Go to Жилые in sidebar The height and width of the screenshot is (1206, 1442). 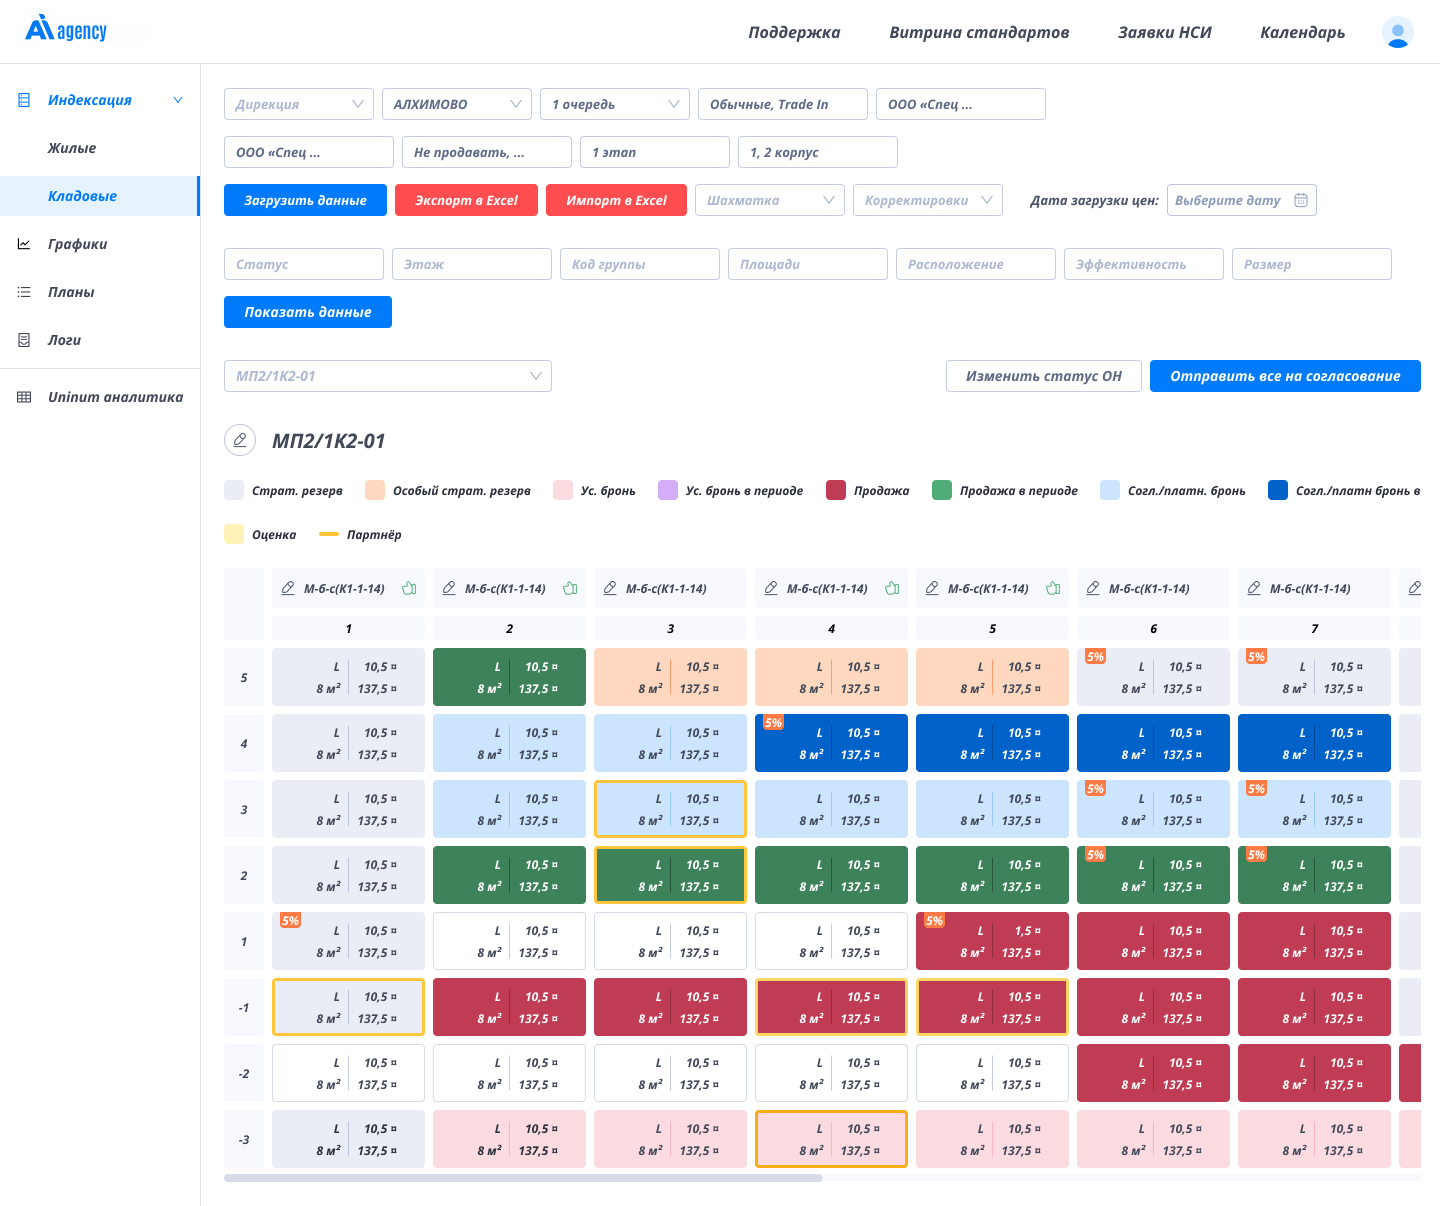[72, 148]
